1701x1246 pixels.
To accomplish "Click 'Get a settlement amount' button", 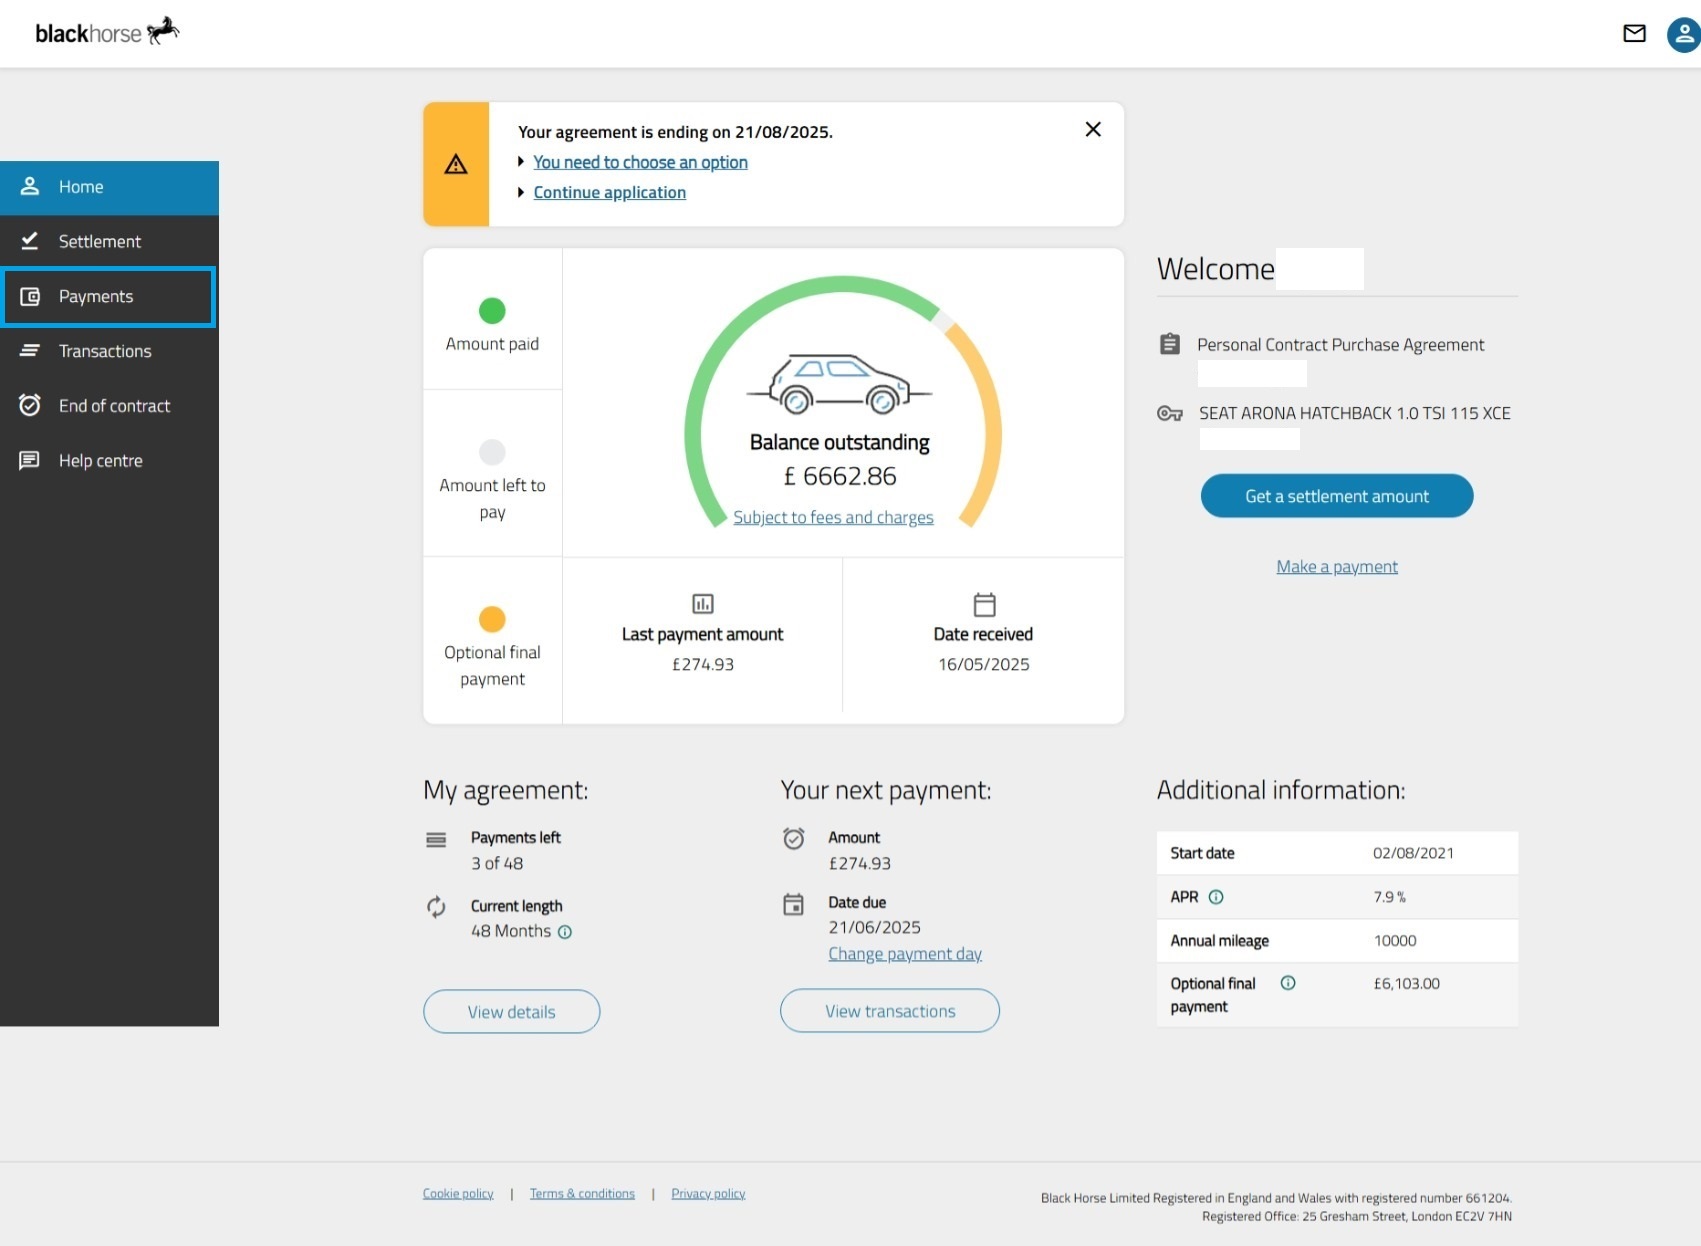I will [x=1337, y=496].
